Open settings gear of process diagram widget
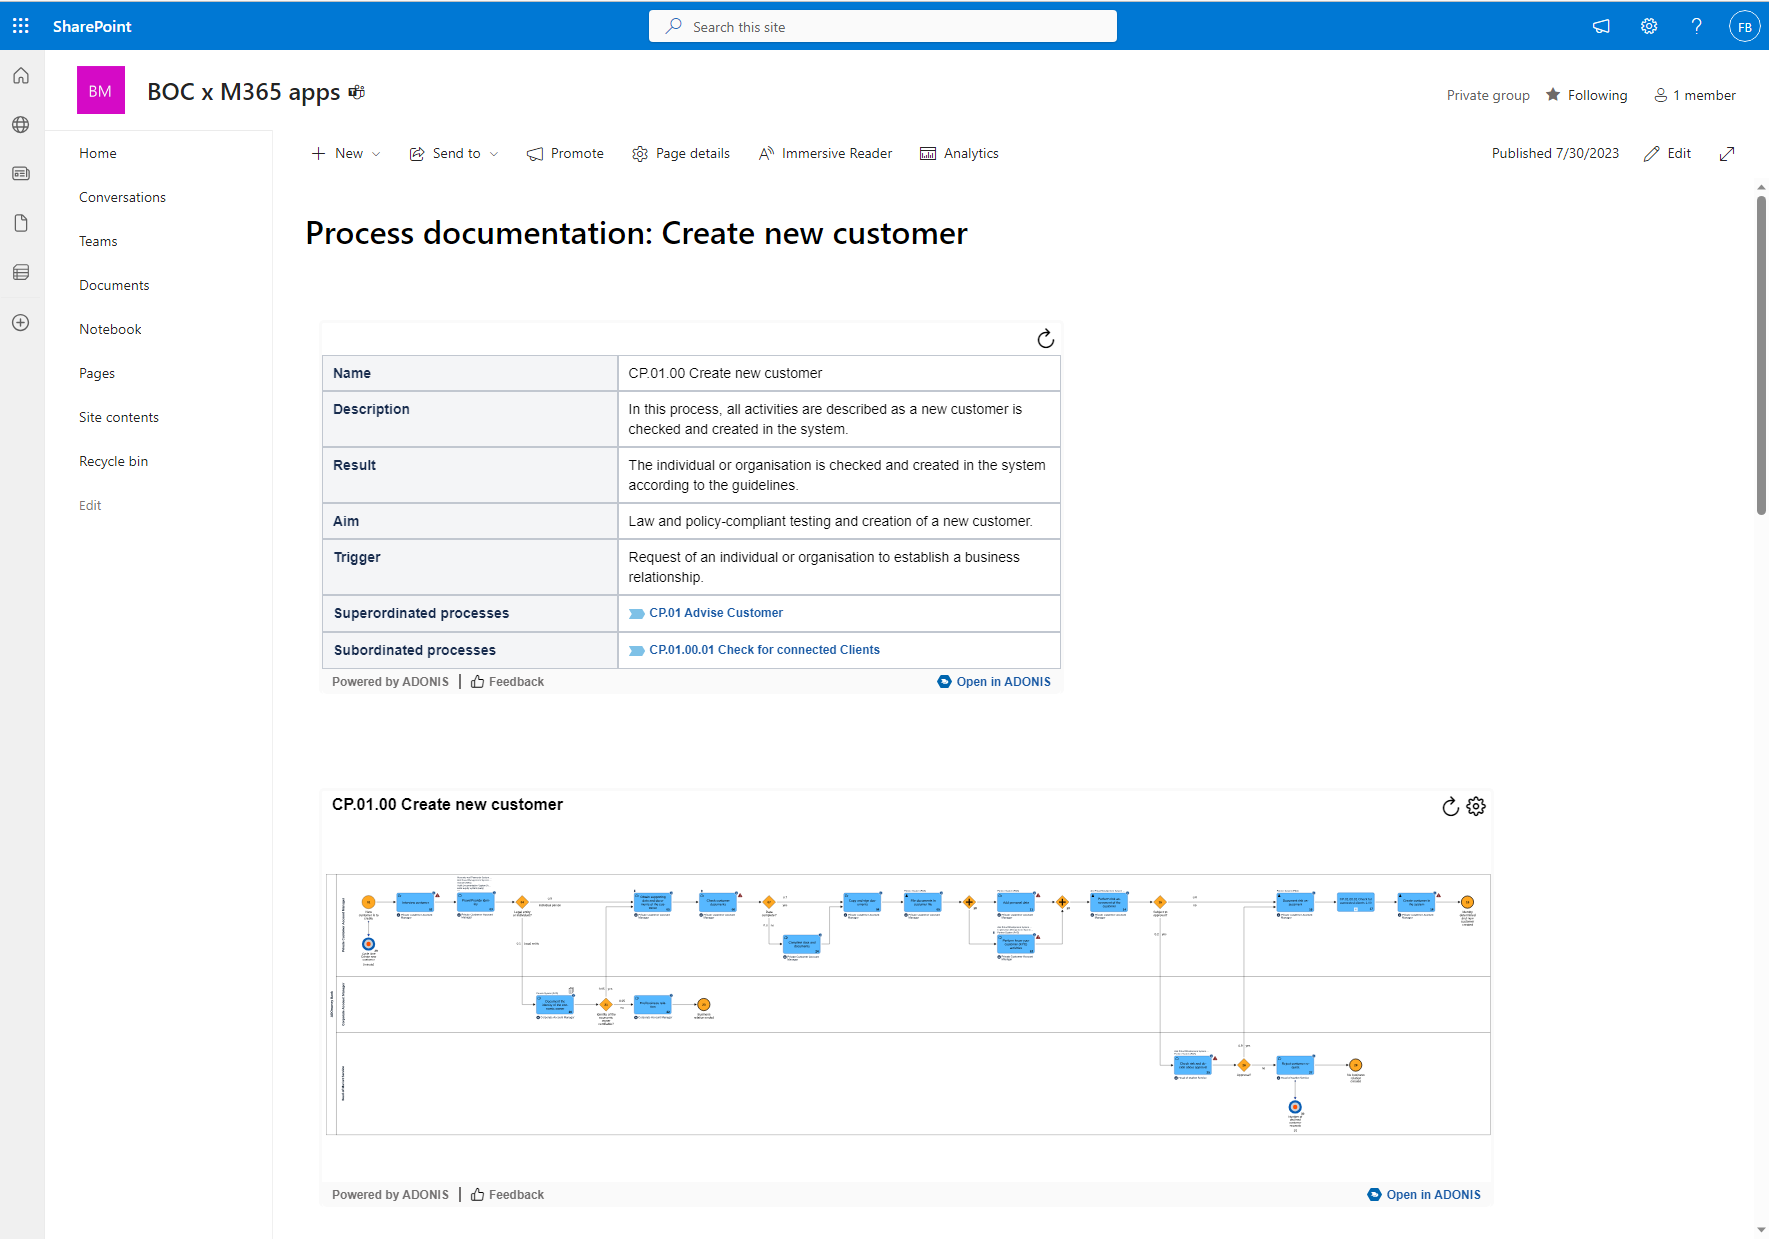The width and height of the screenshot is (1769, 1239). 1476,806
